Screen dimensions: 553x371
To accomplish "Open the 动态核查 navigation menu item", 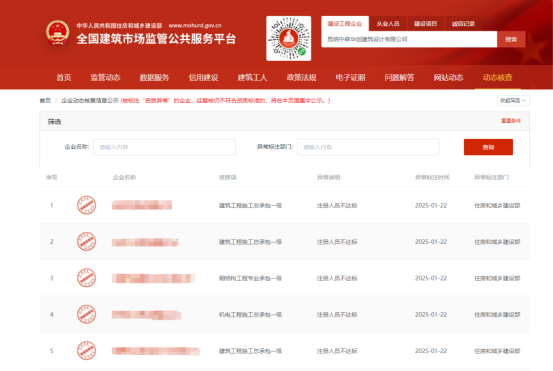I will pos(497,77).
